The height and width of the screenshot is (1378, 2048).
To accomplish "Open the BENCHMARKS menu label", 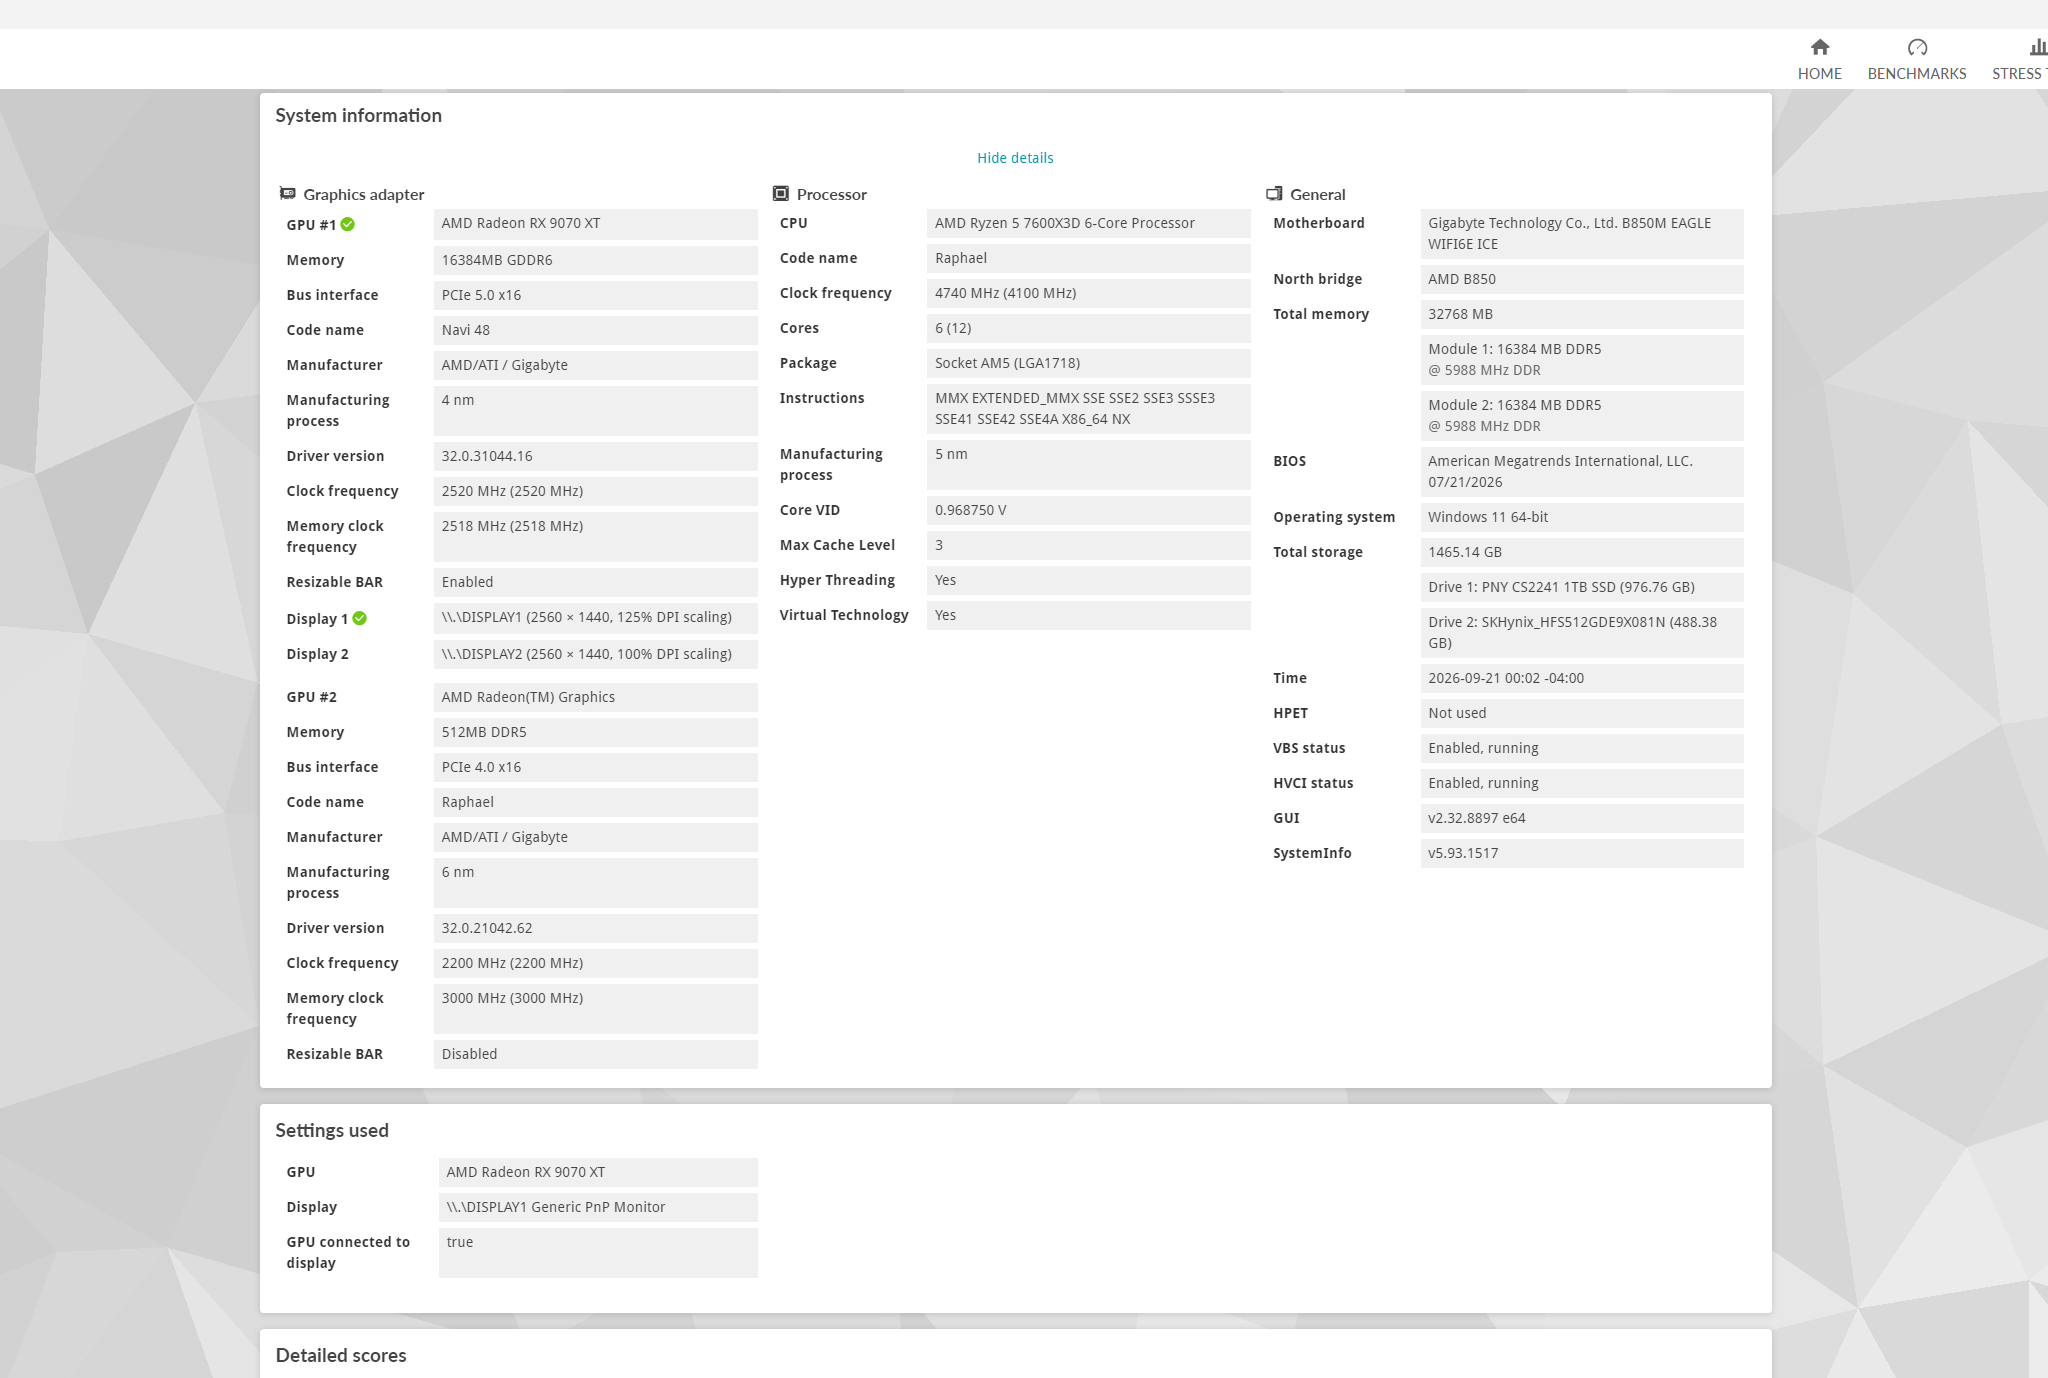I will [x=1916, y=74].
